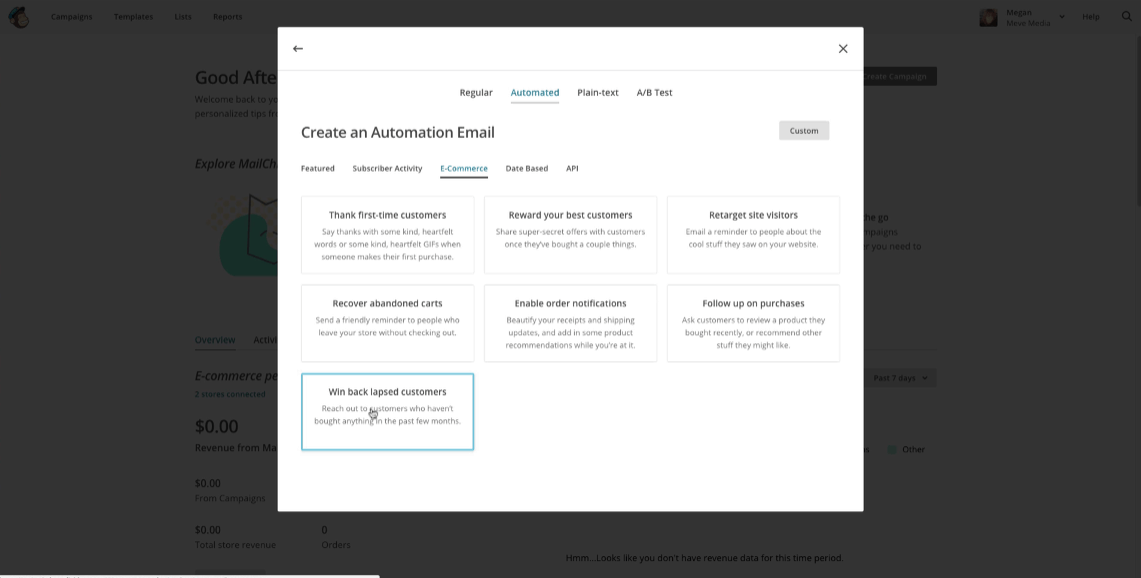Click the 2 stores connected link

[230, 395]
